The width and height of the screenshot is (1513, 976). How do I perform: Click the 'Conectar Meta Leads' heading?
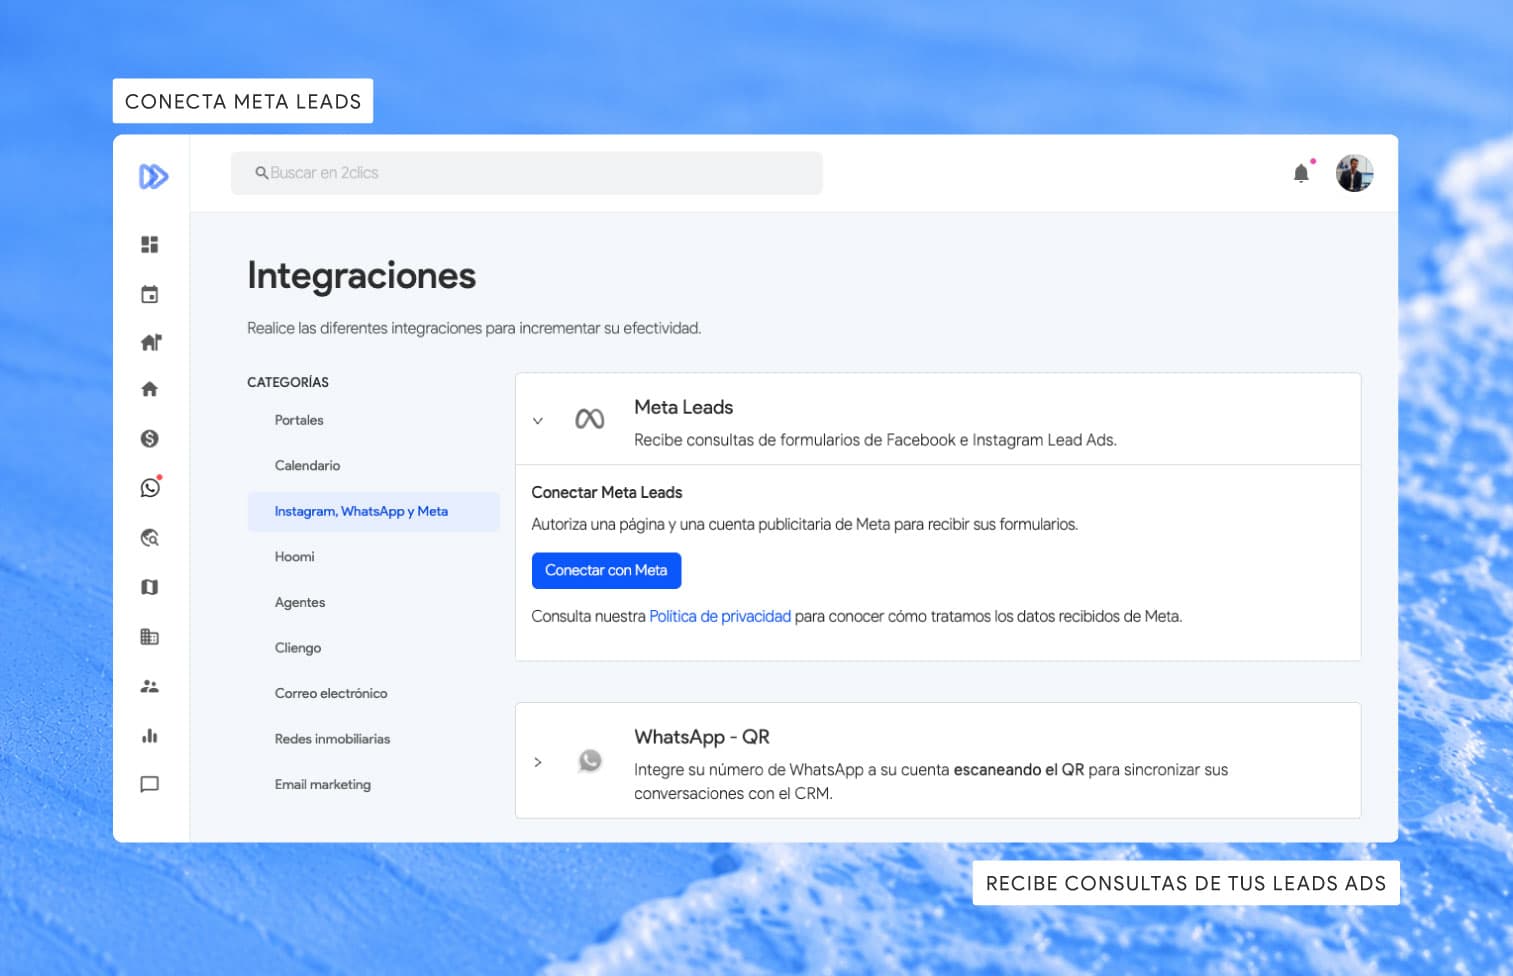607,492
